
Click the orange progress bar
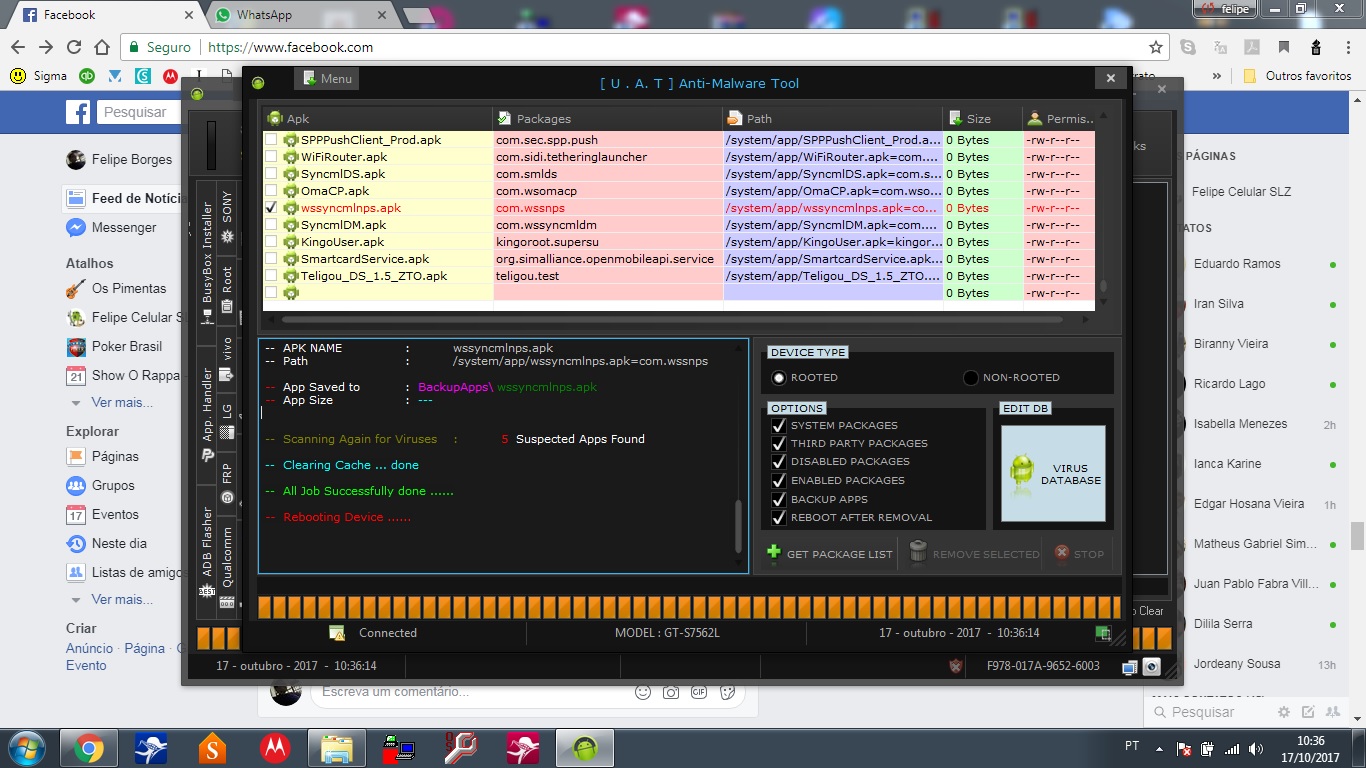click(689, 607)
